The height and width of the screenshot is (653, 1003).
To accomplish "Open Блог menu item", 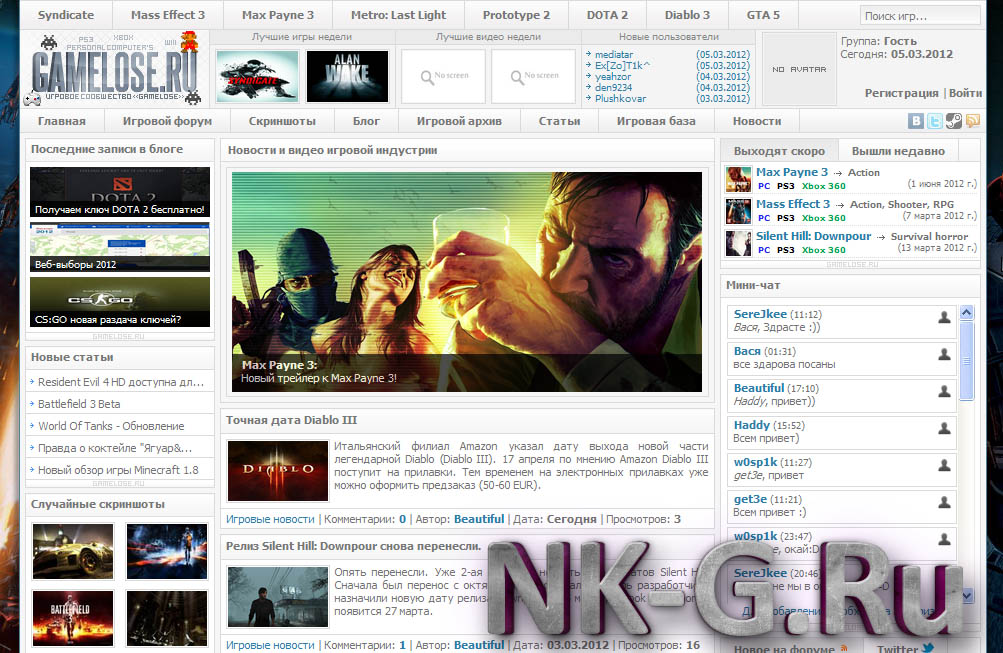I will (x=366, y=121).
